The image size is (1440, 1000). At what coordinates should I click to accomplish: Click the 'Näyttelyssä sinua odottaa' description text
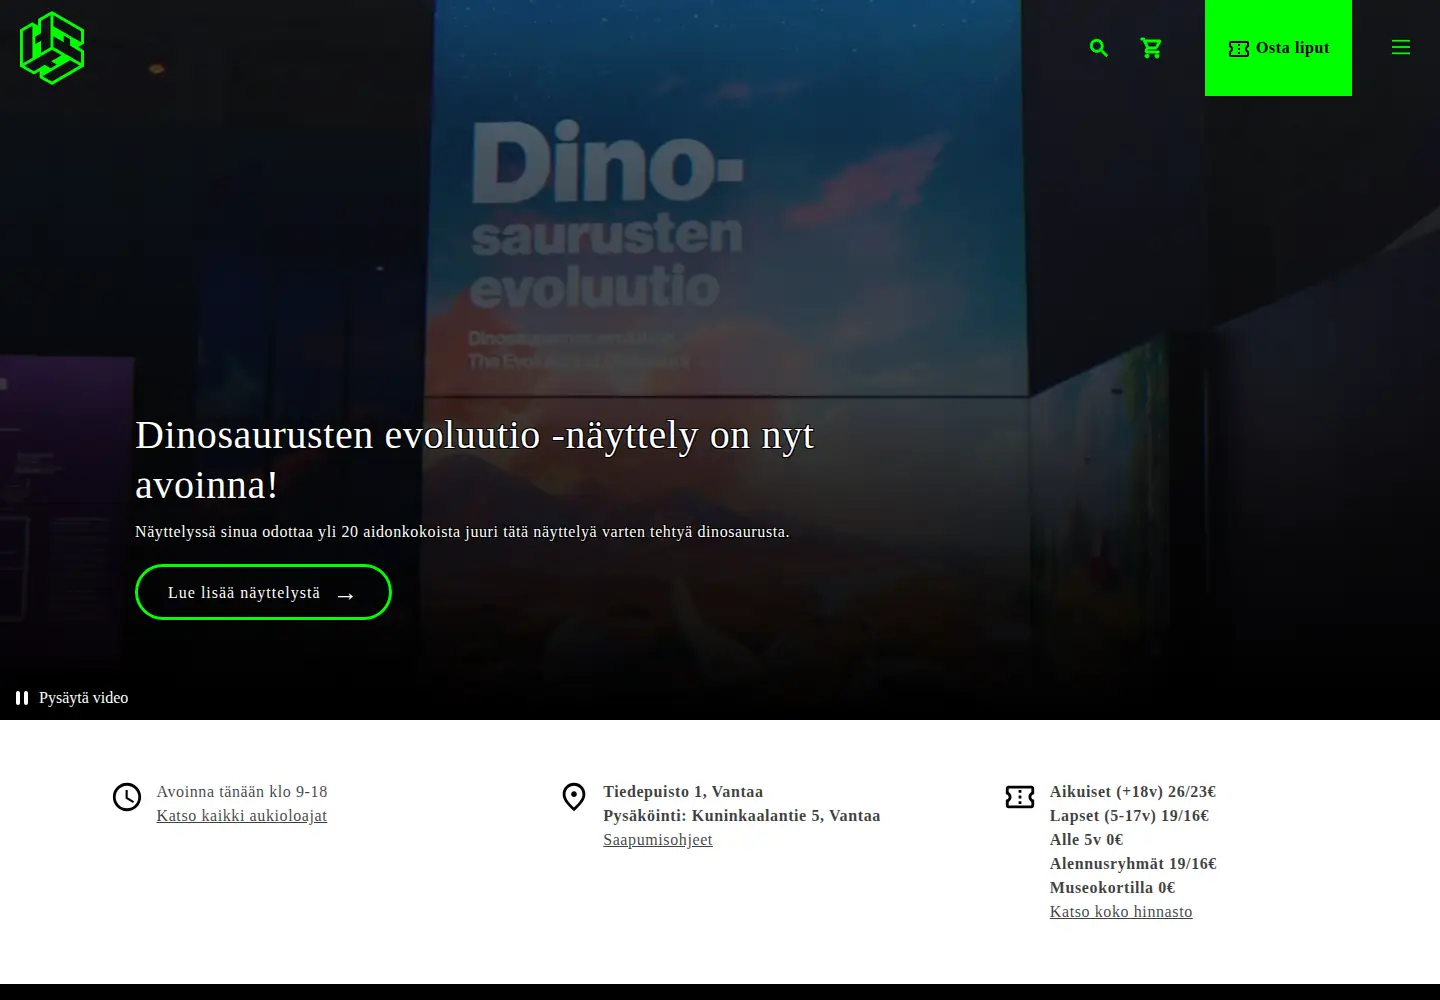[462, 532]
